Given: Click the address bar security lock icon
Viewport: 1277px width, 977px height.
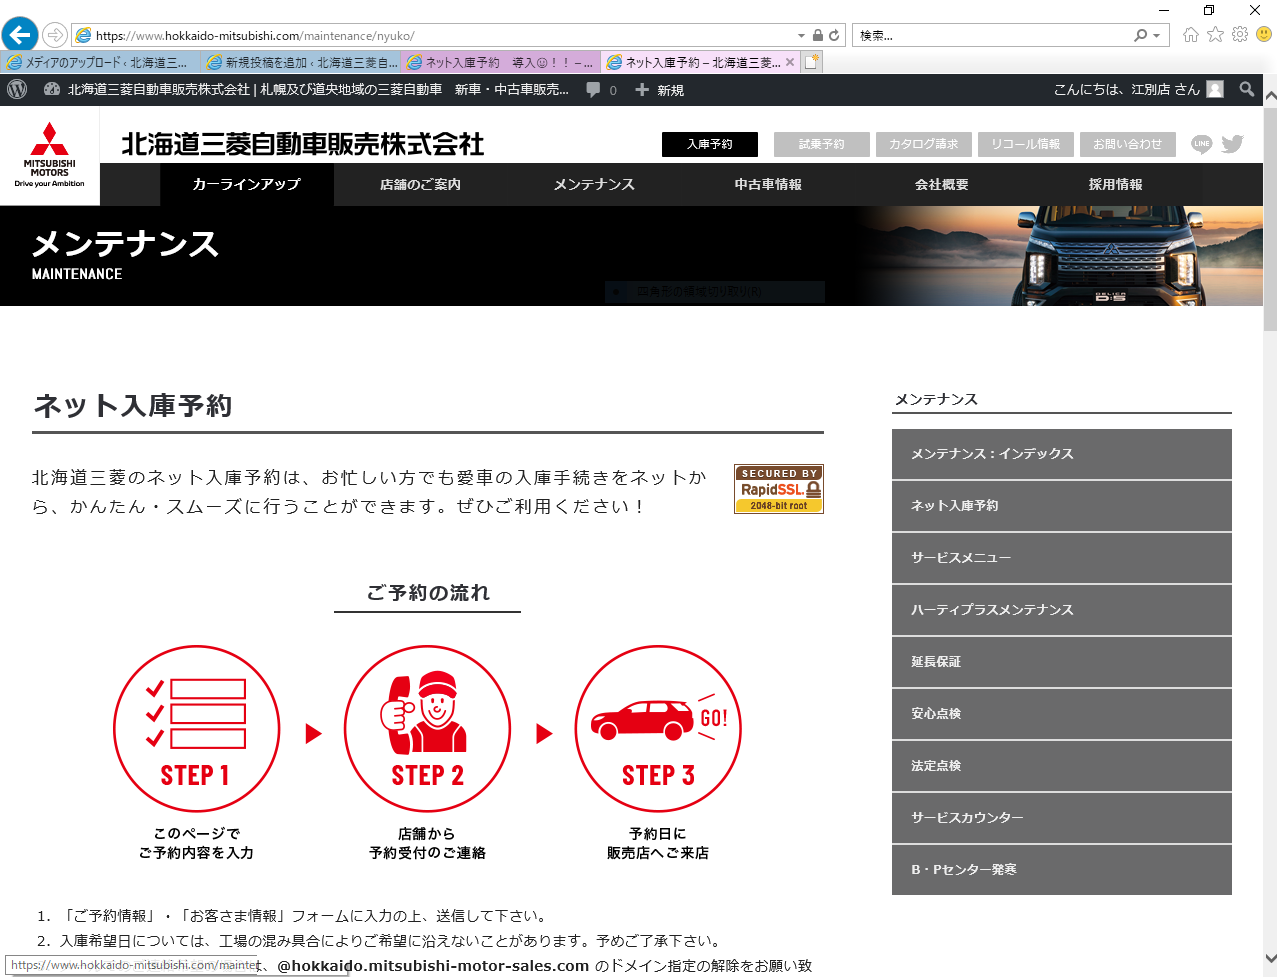Looking at the screenshot, I should (818, 35).
